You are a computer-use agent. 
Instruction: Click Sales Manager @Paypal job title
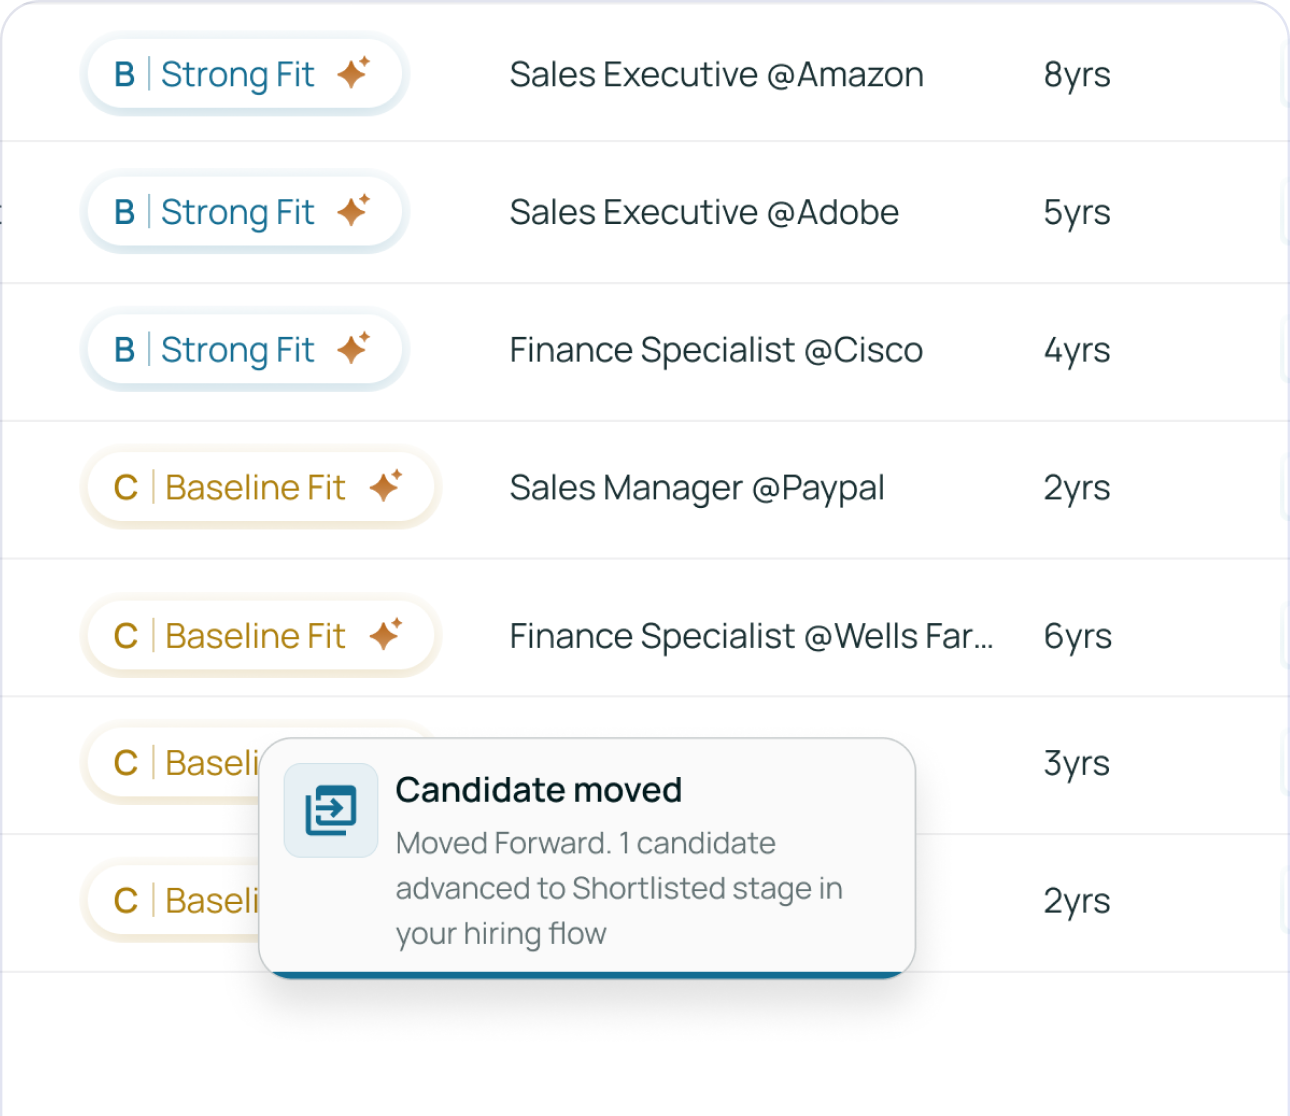click(x=697, y=488)
